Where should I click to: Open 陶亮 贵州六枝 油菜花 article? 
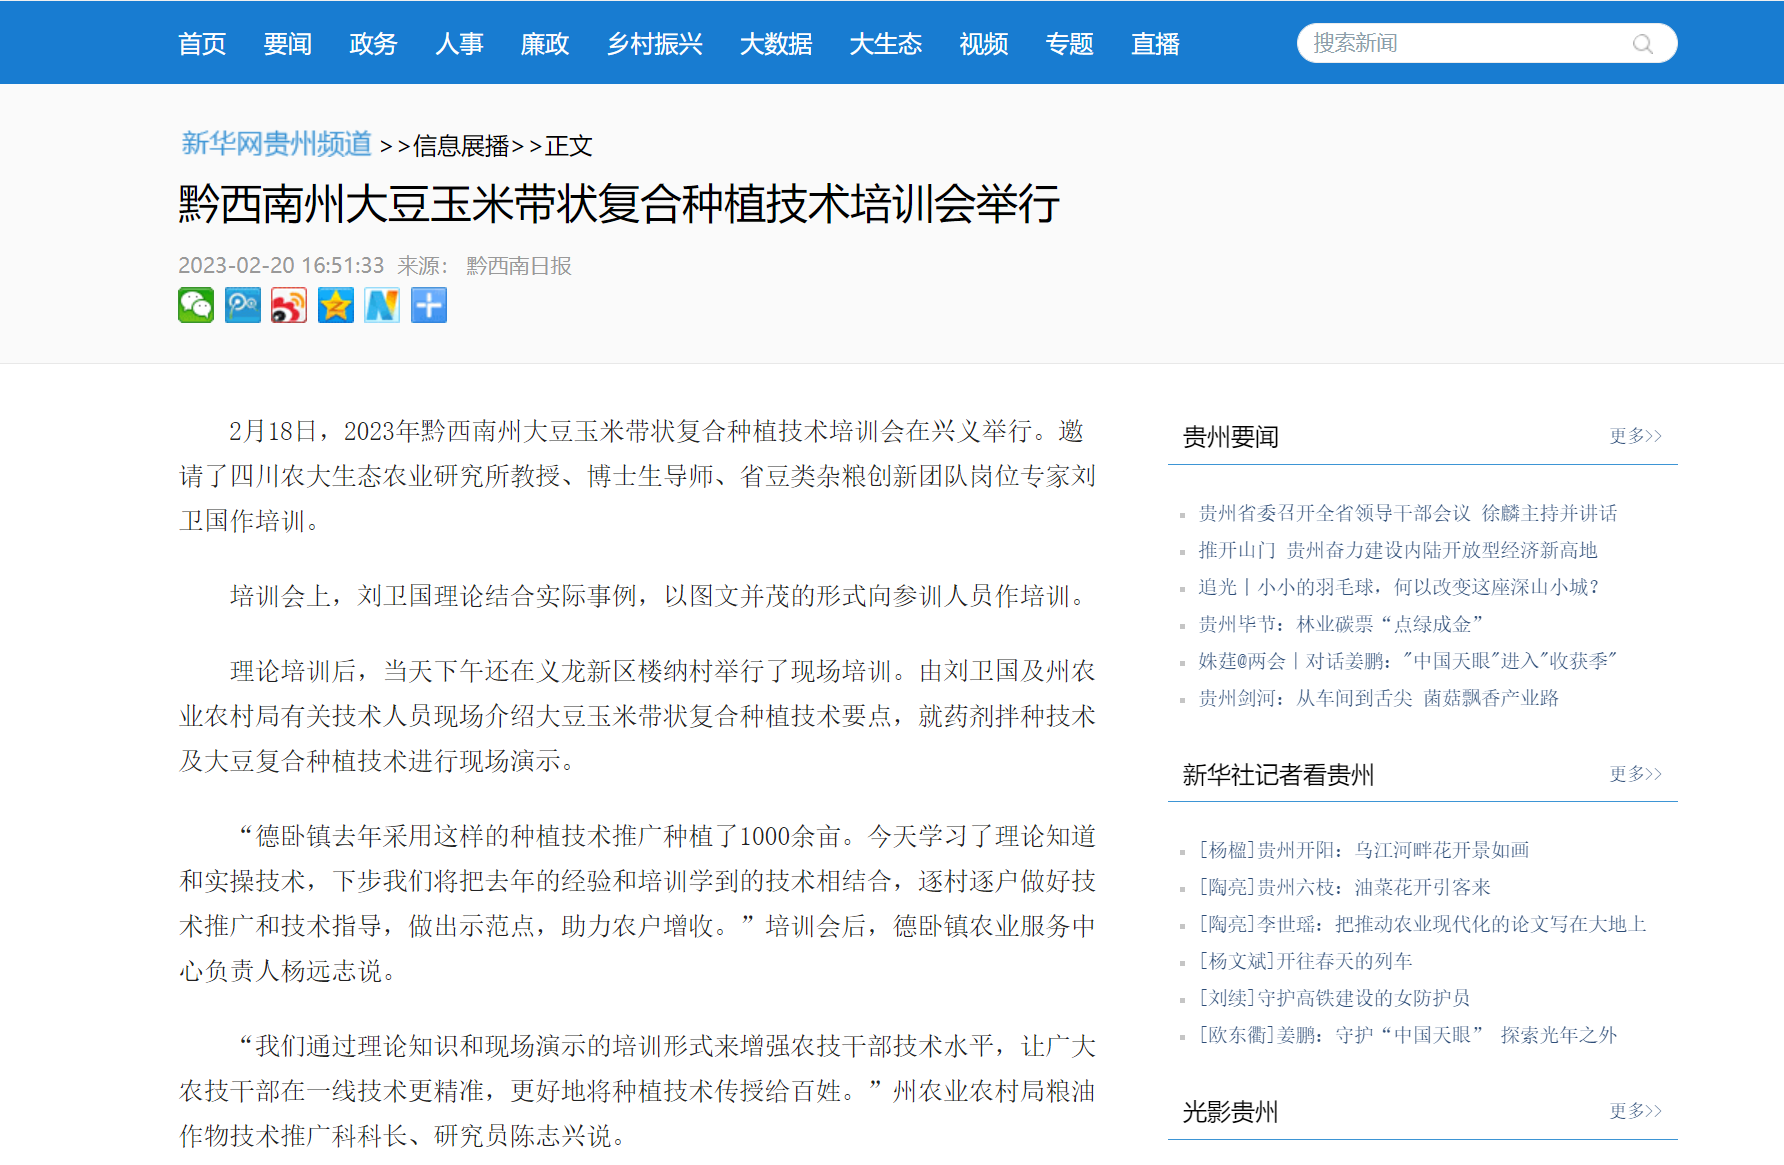coord(1345,888)
